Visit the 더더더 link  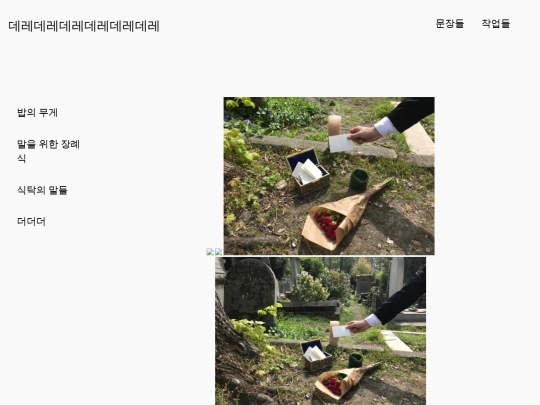(x=31, y=221)
